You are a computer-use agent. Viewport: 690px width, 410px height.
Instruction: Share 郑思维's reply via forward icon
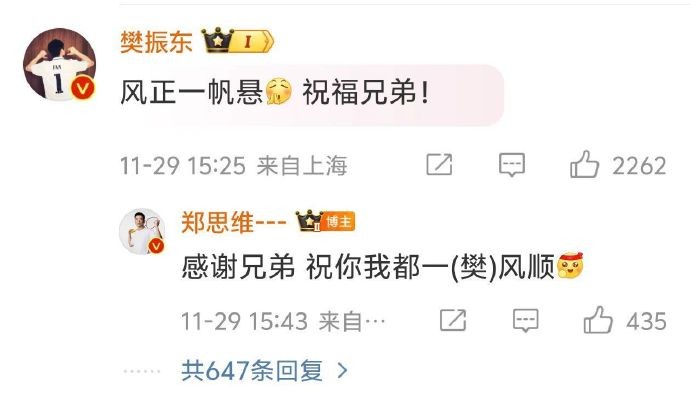pyautogui.click(x=453, y=320)
